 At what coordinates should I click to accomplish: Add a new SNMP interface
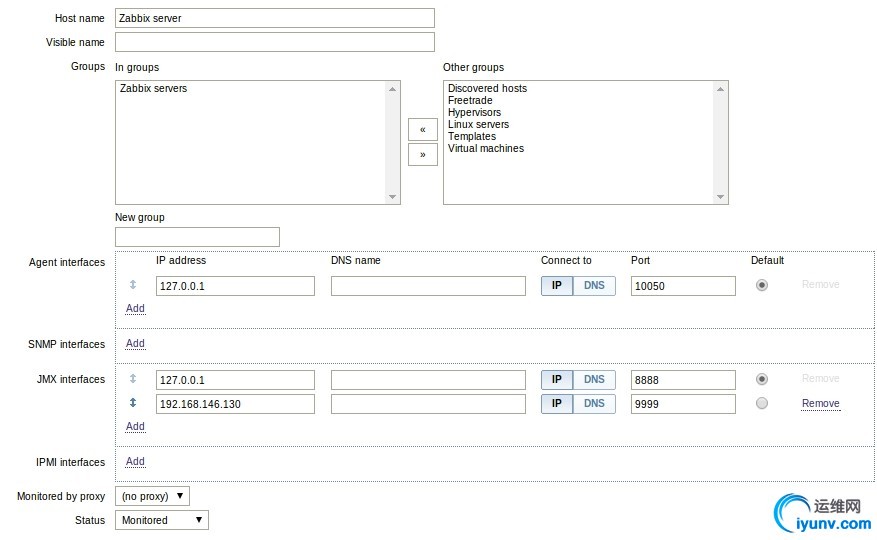[x=135, y=344]
